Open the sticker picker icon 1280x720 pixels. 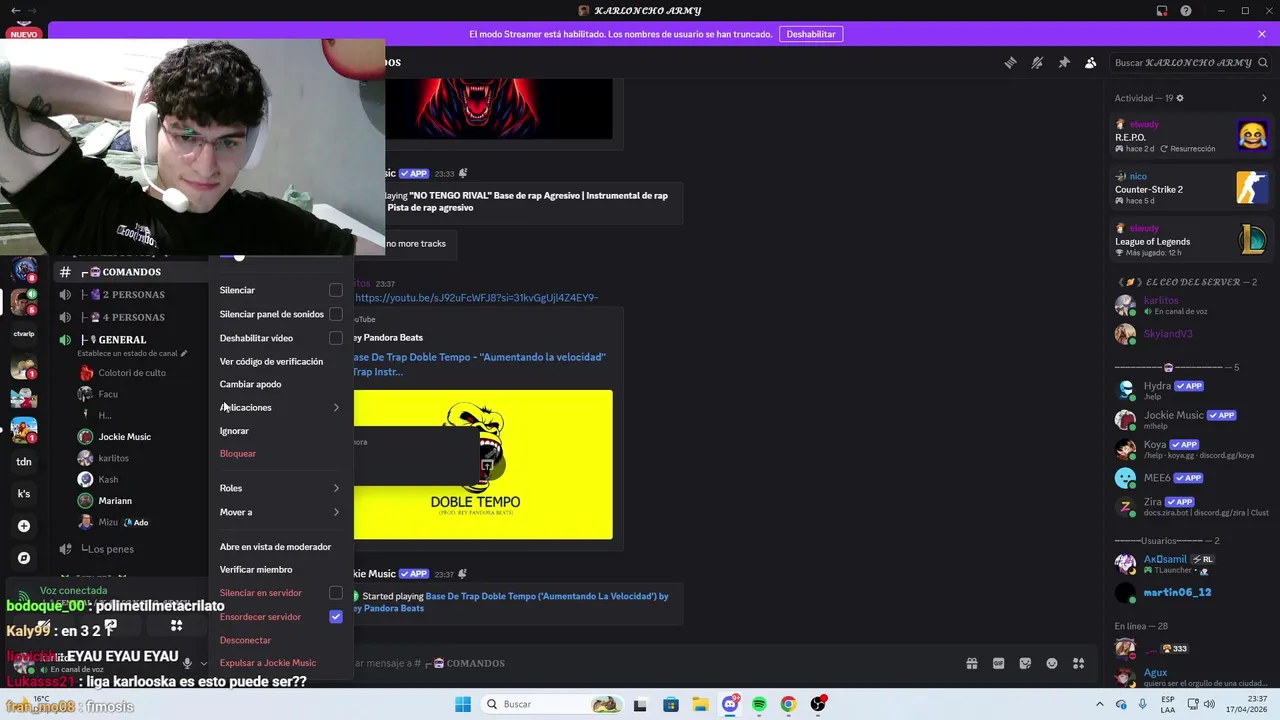coord(1025,663)
